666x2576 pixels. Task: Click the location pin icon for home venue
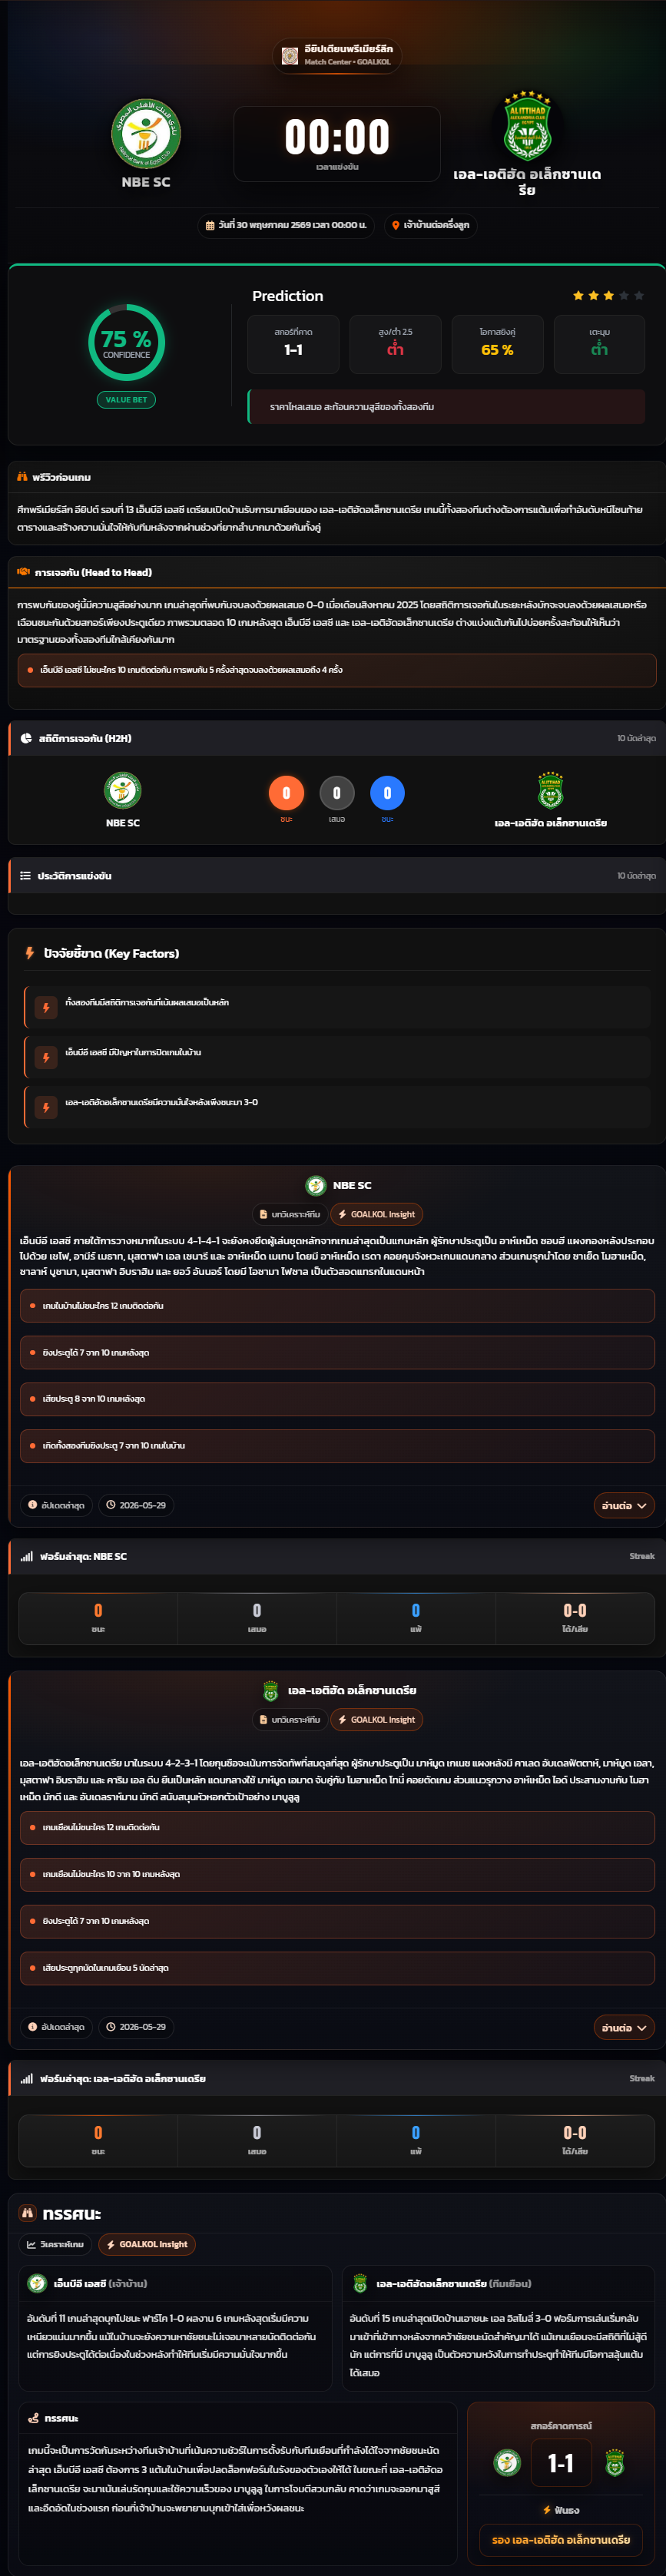pos(396,225)
